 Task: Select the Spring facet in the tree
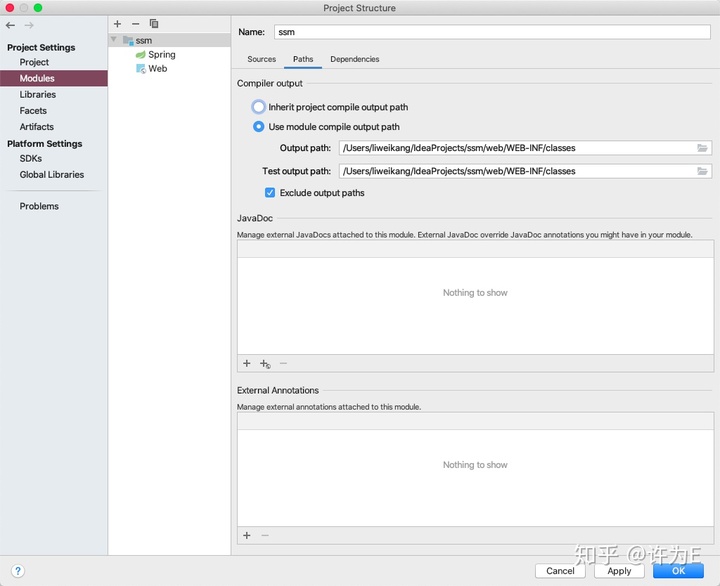point(162,55)
